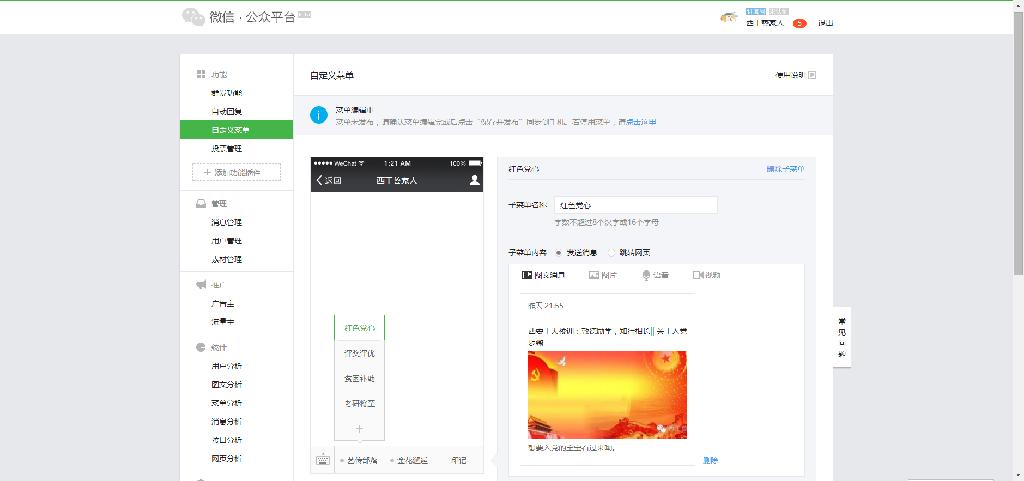Screen dimensions: 1024x481
Task: Click the blue delete-submenu link at top right
Action: [784, 169]
